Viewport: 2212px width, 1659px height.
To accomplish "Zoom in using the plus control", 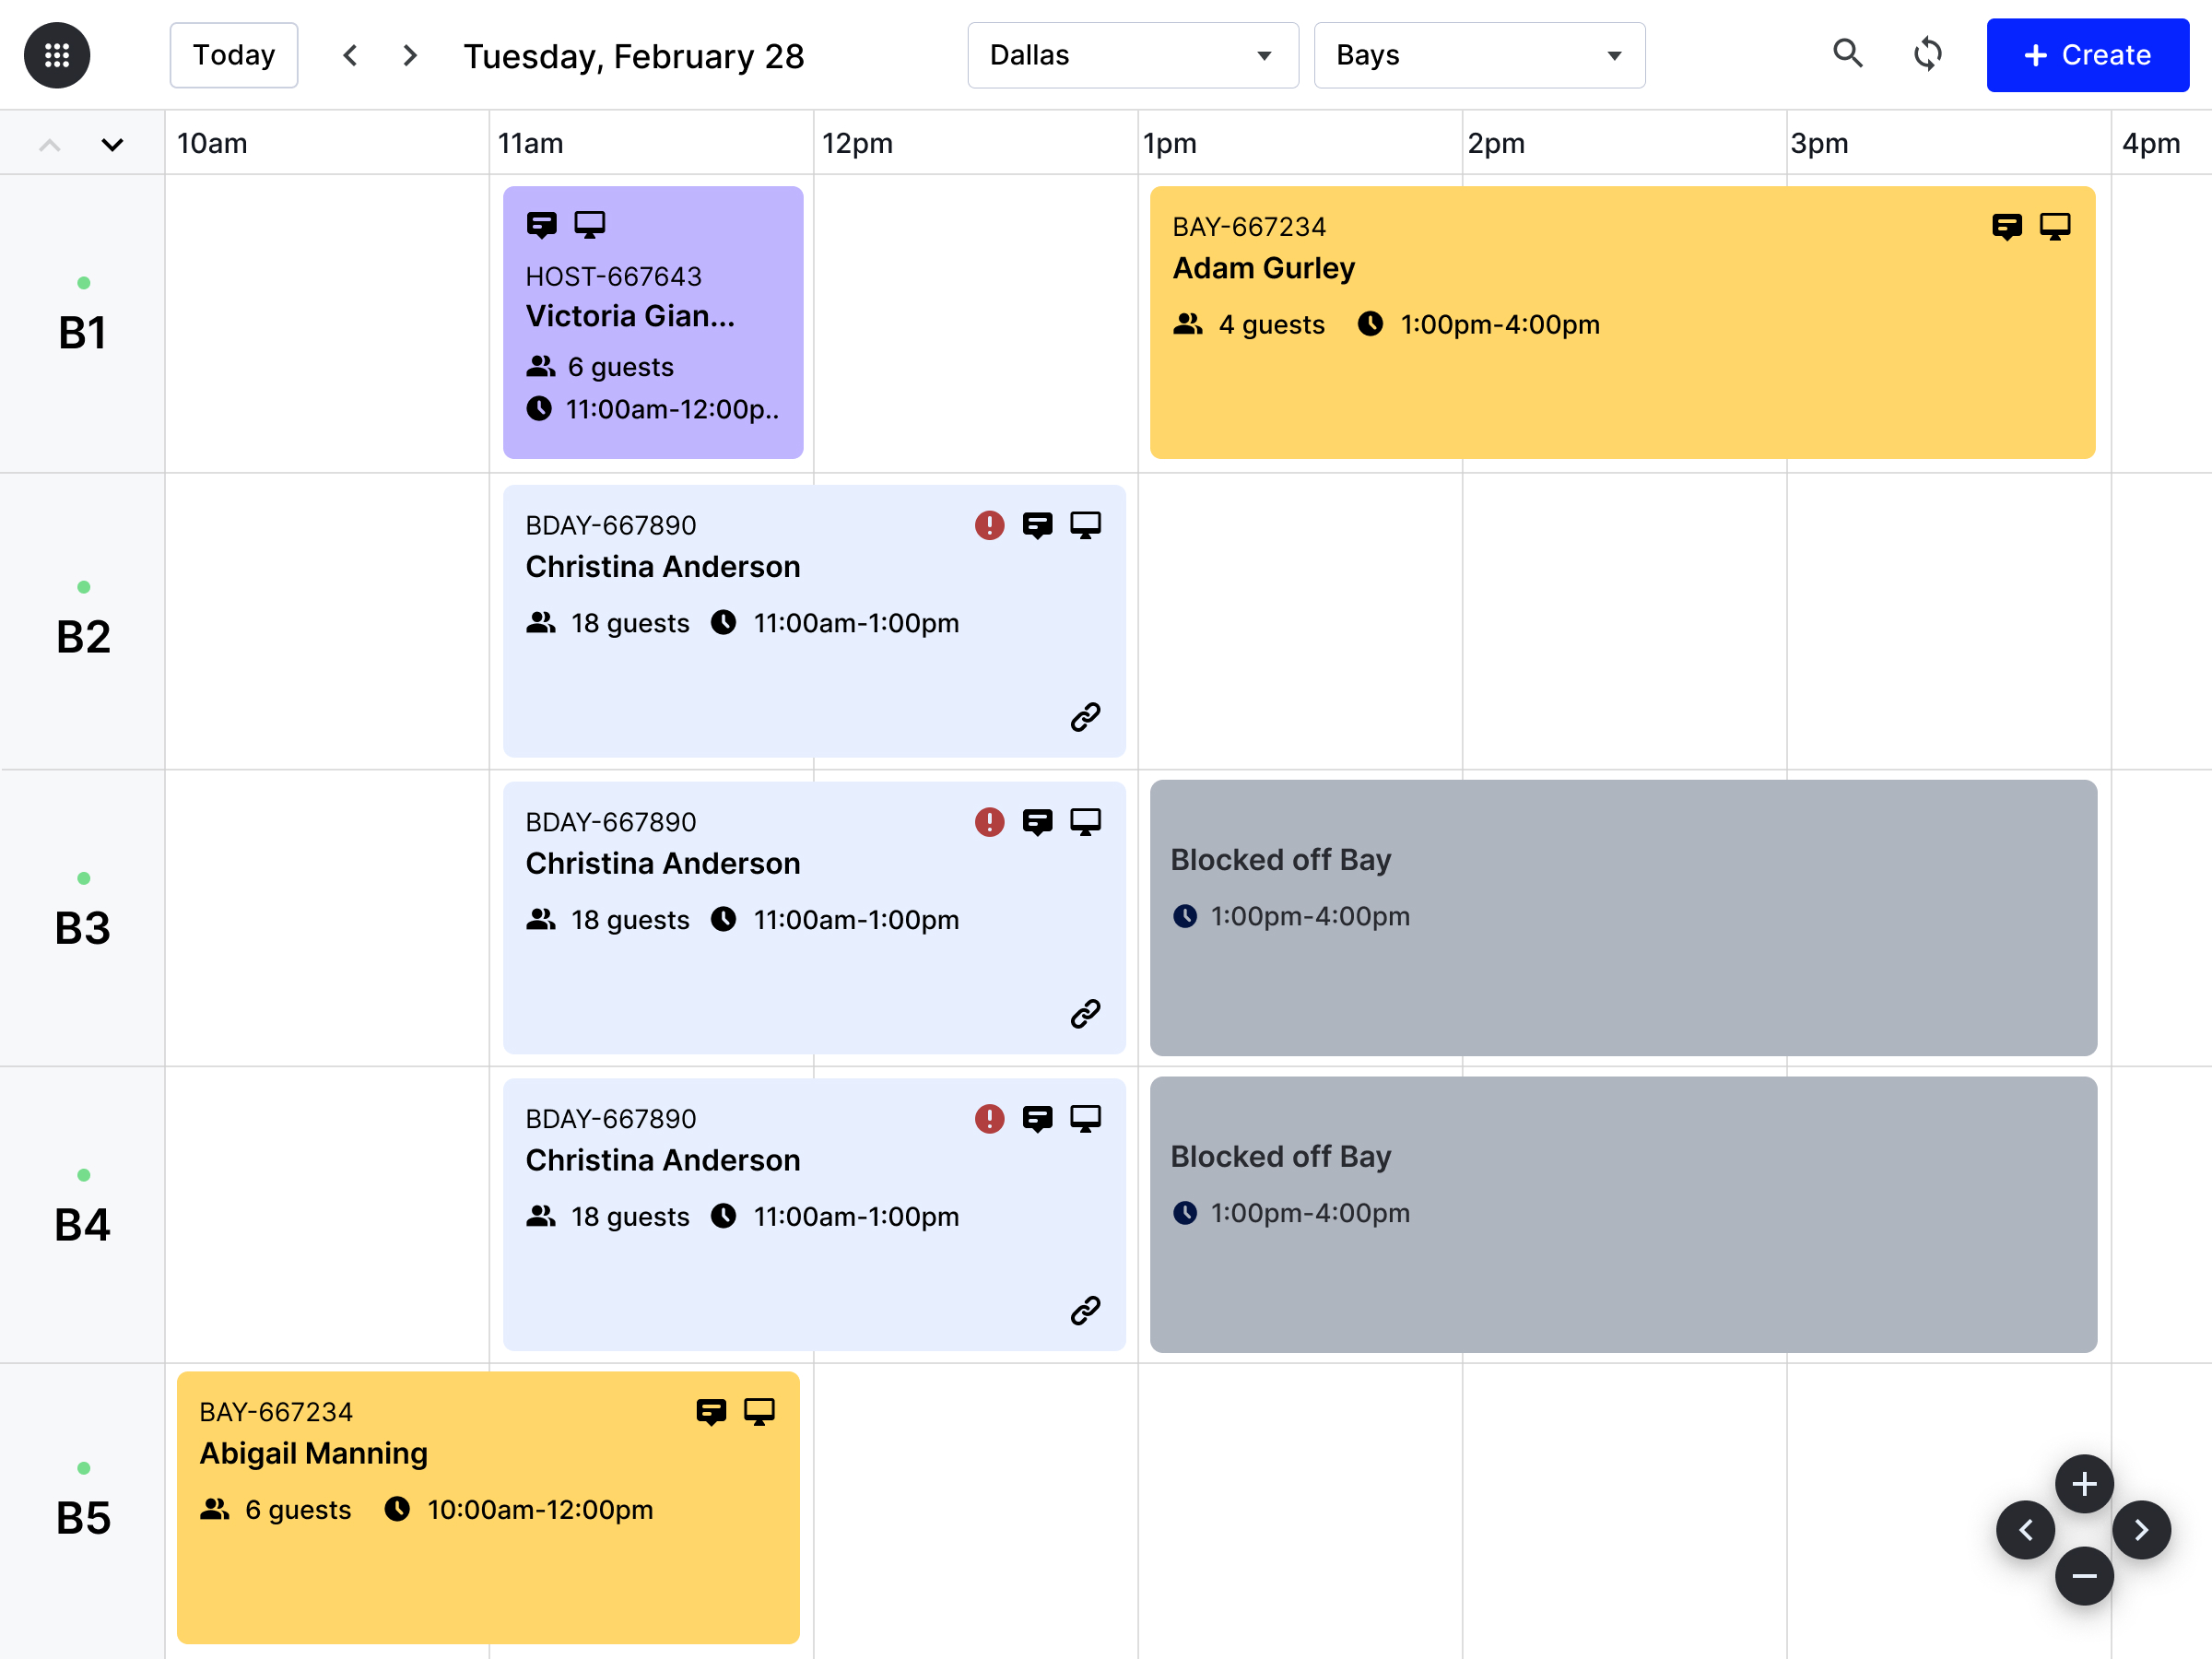I will (2084, 1484).
